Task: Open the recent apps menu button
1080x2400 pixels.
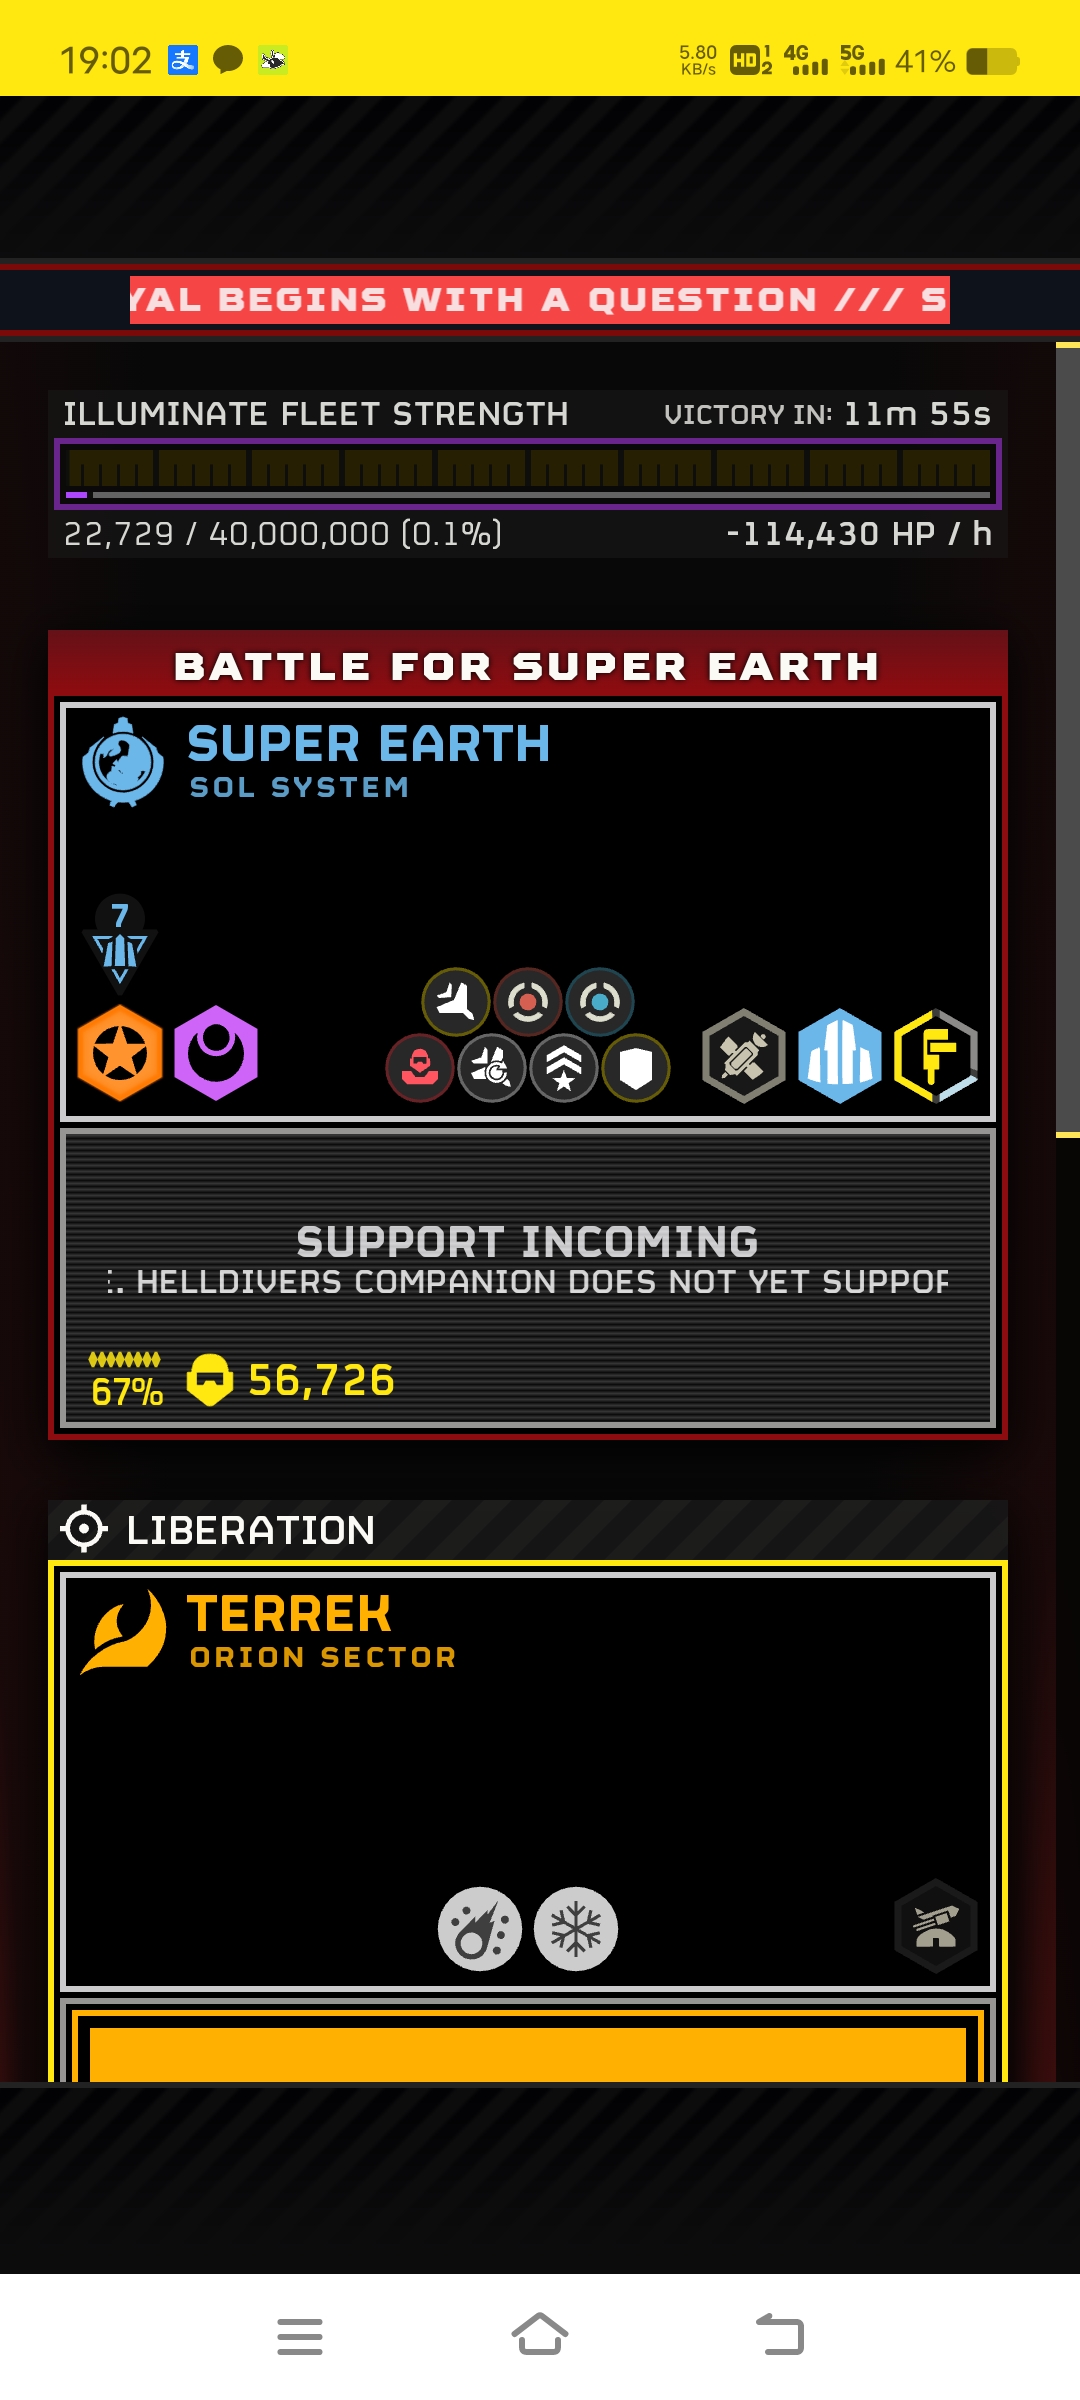Action: pos(300,2336)
